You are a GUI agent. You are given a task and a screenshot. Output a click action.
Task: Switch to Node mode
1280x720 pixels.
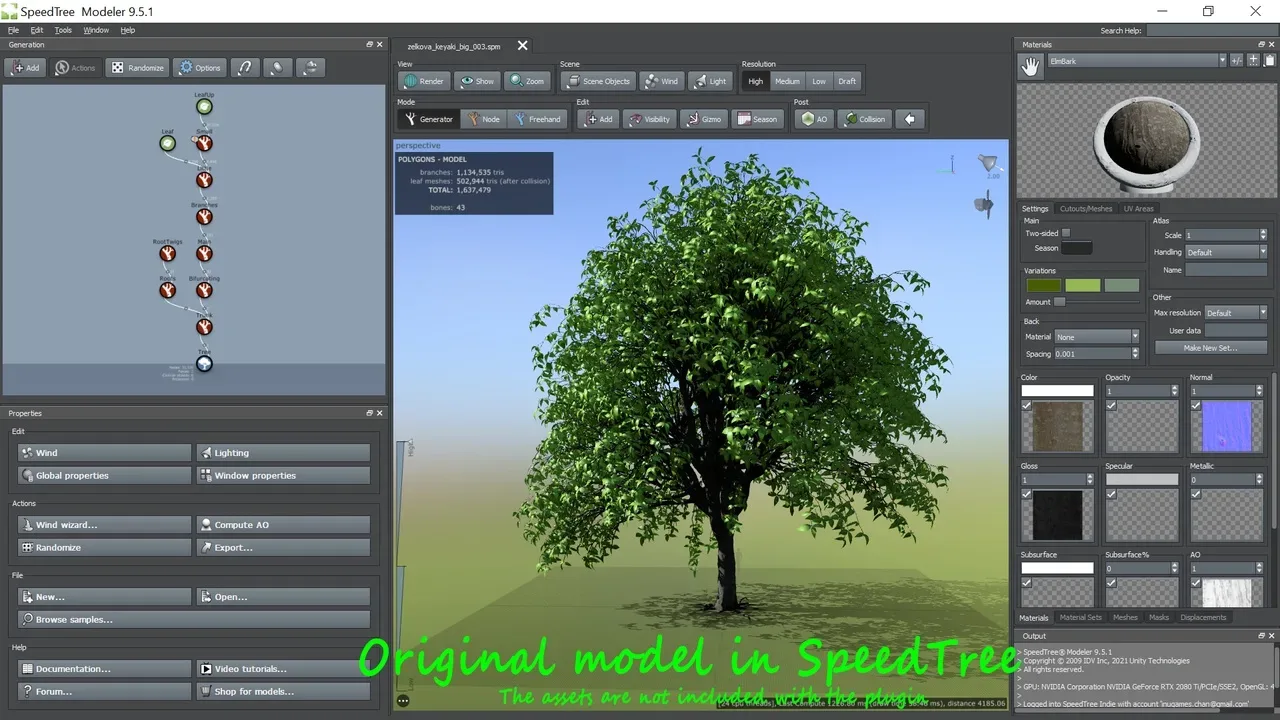pos(484,118)
